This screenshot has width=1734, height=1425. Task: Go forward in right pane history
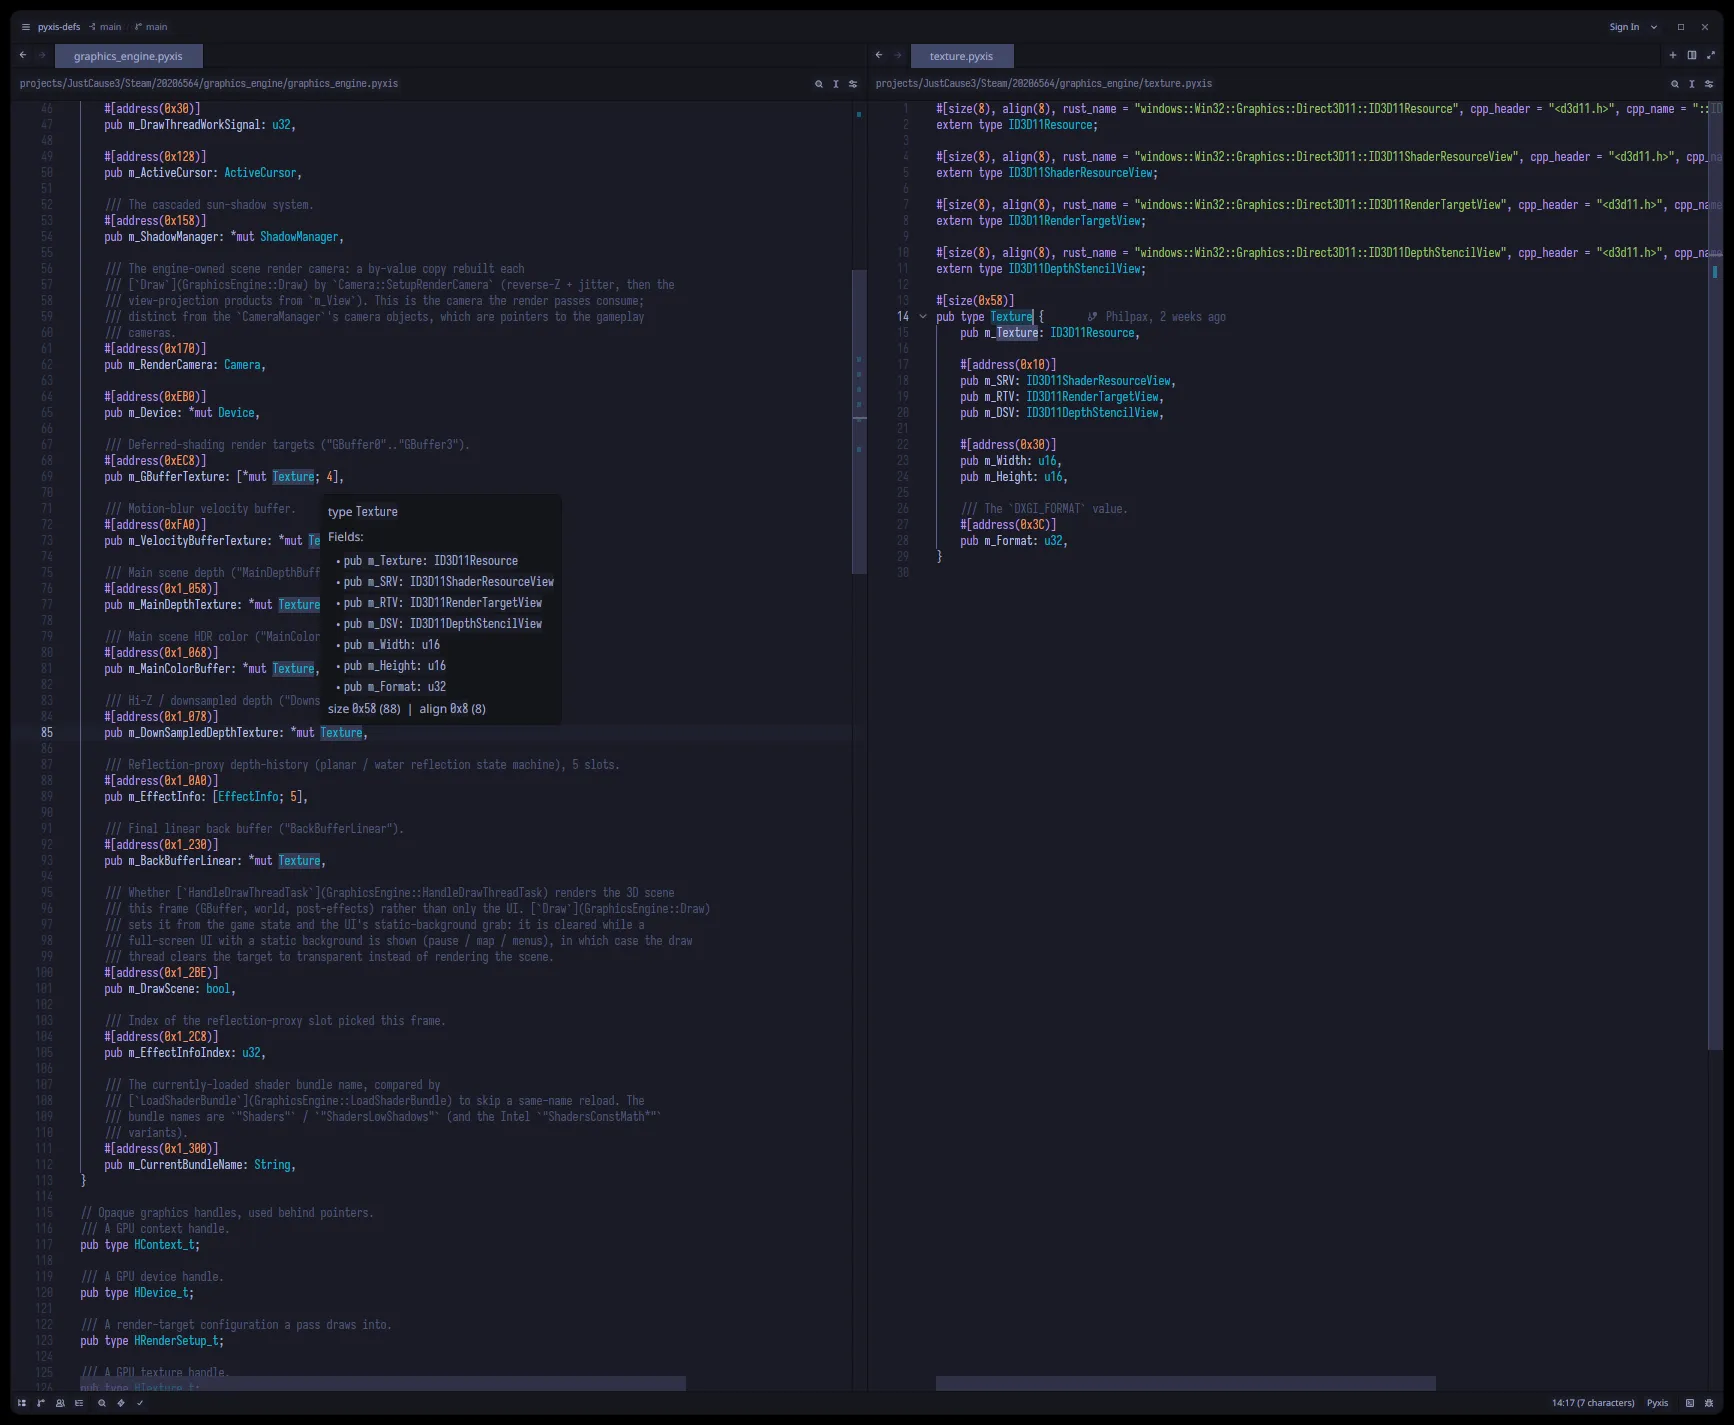pos(898,55)
